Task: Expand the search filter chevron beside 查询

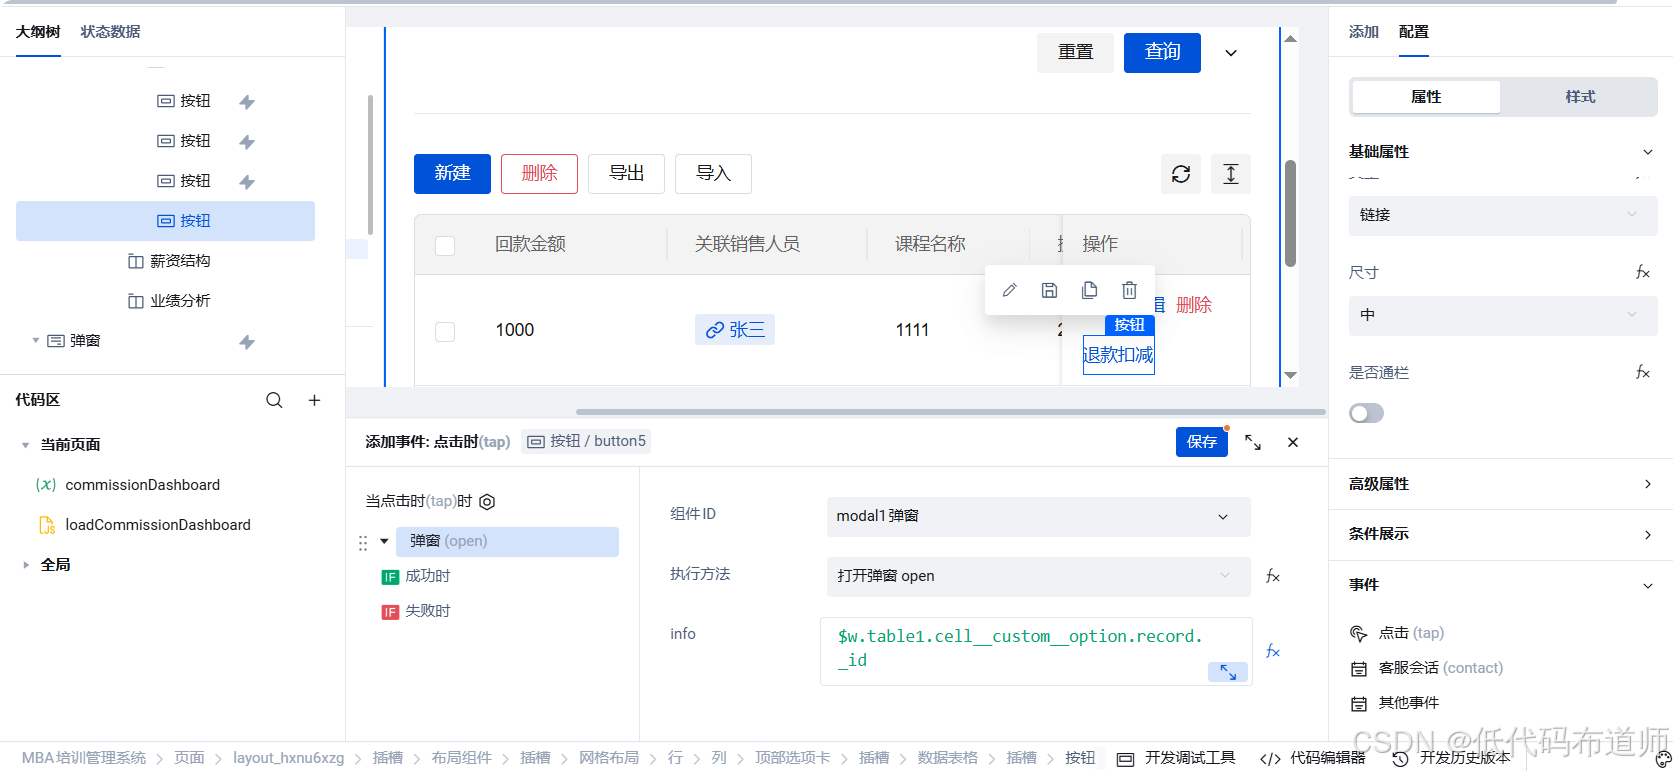Action: (x=1231, y=53)
